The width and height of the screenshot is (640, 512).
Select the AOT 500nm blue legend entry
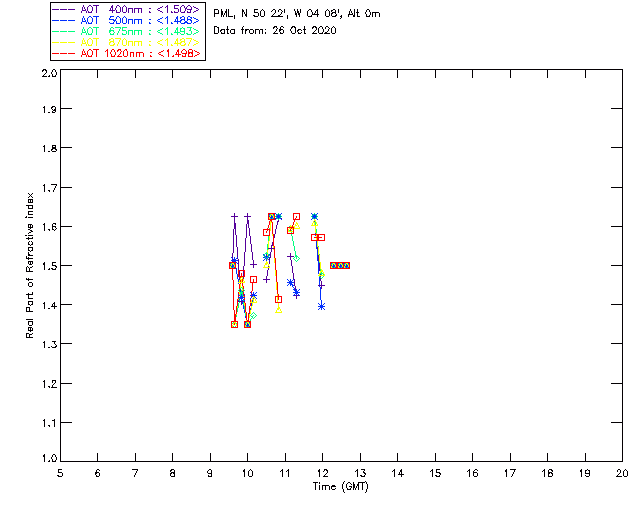pos(126,20)
